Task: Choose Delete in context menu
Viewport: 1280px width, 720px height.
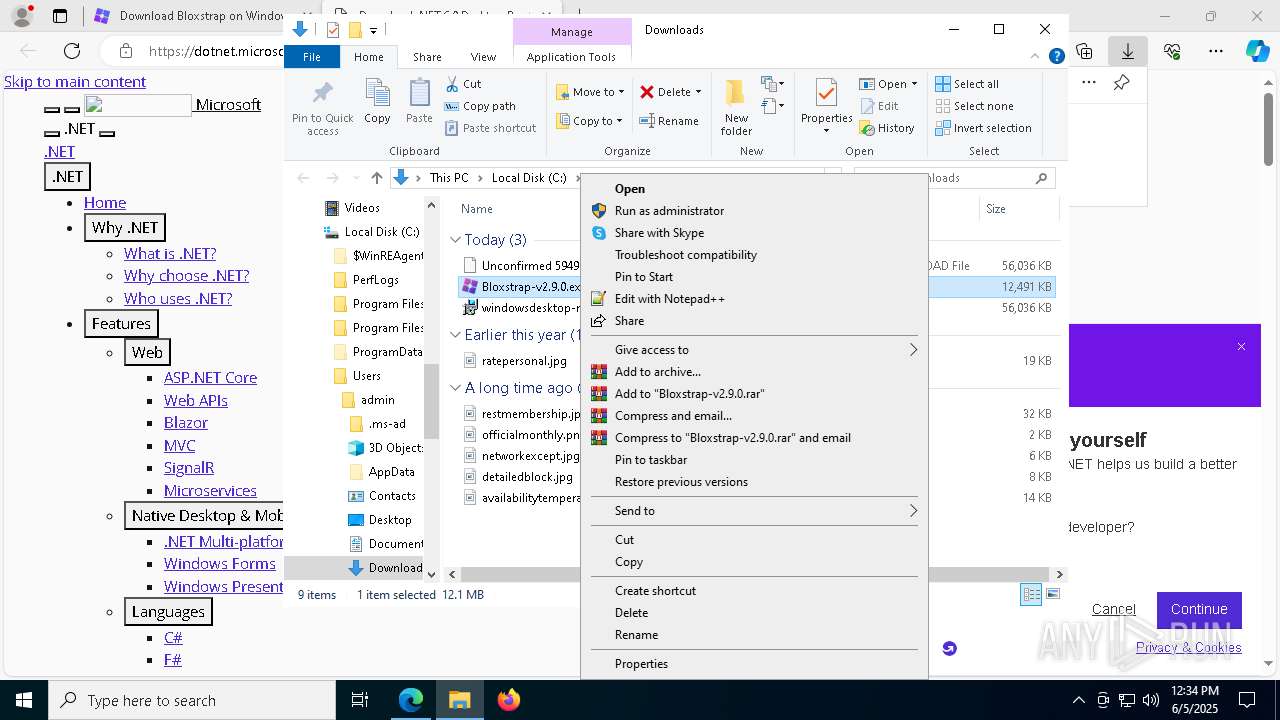Action: (x=754, y=613)
